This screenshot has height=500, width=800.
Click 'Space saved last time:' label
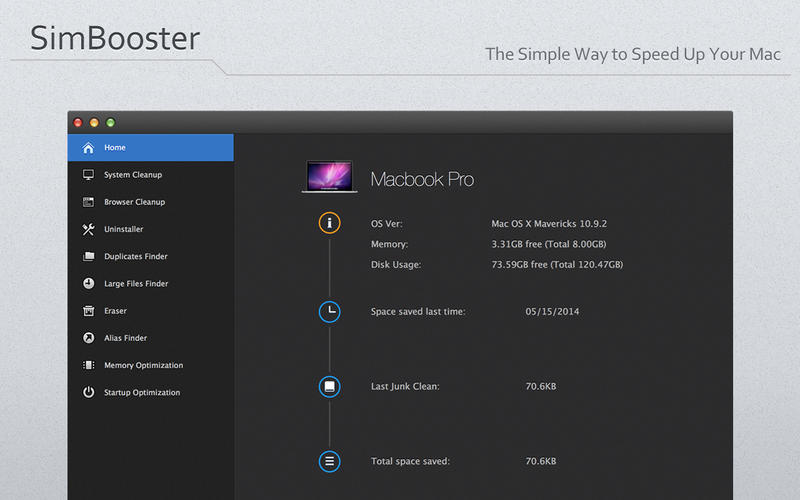(x=418, y=312)
